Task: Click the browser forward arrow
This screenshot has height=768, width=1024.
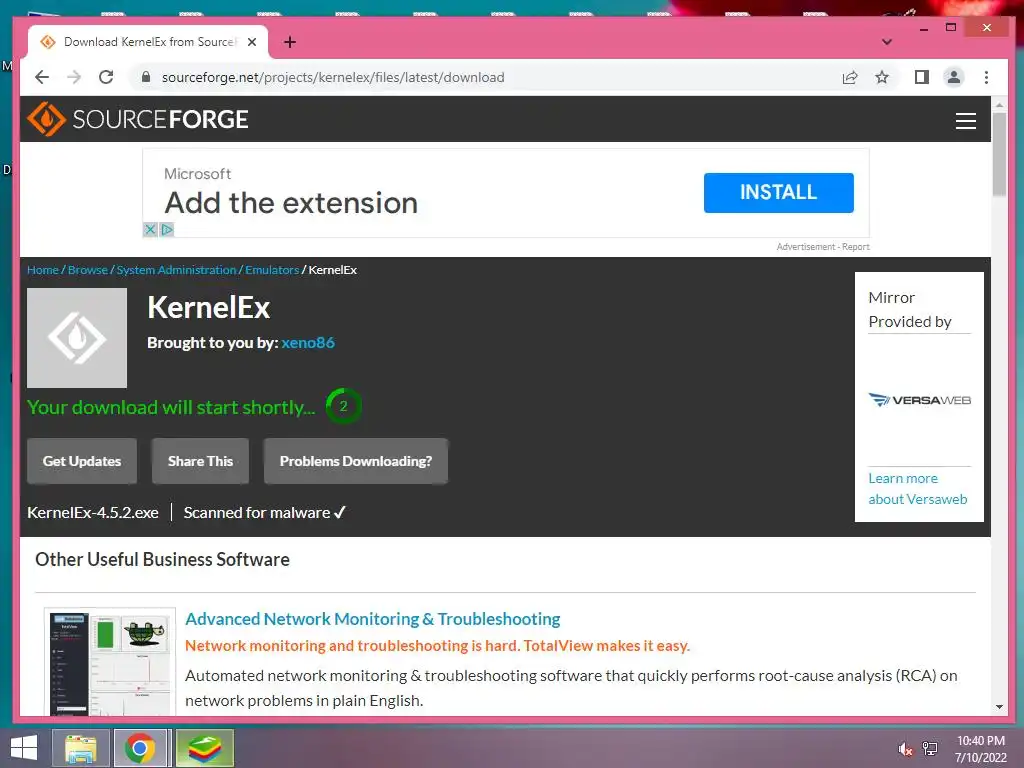Action: tap(74, 77)
